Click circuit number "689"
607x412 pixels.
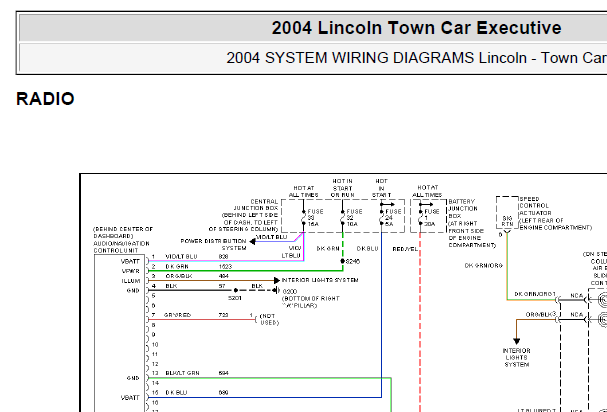point(223,393)
